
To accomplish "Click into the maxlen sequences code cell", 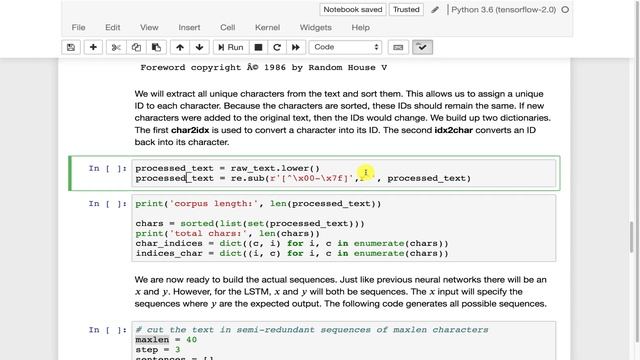I will (x=343, y=341).
